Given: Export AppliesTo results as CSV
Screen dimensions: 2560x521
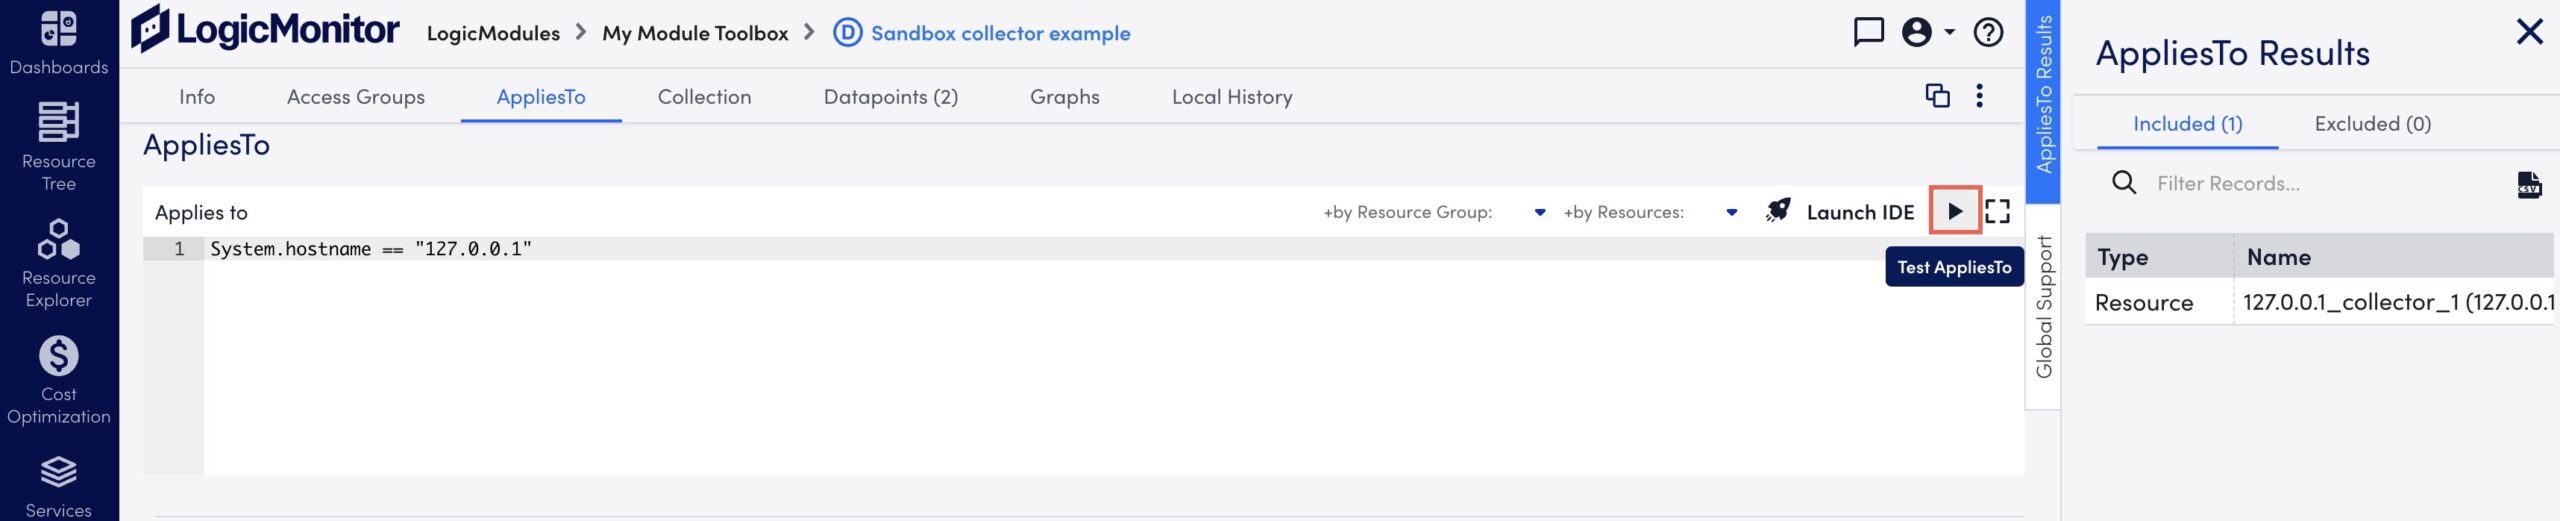Looking at the screenshot, I should click(2529, 184).
